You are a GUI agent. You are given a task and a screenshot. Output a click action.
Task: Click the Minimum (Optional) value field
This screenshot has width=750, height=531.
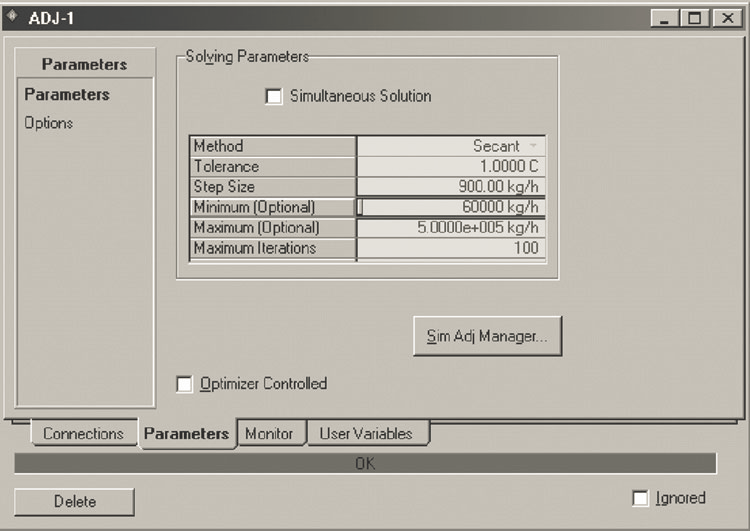tap(451, 208)
